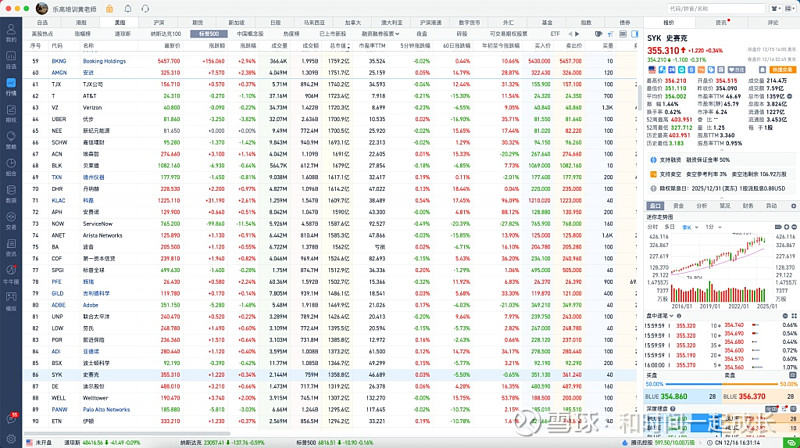Open 策略 strategy icon in left sidebar
The height and width of the screenshot is (448, 800).
pos(11,140)
